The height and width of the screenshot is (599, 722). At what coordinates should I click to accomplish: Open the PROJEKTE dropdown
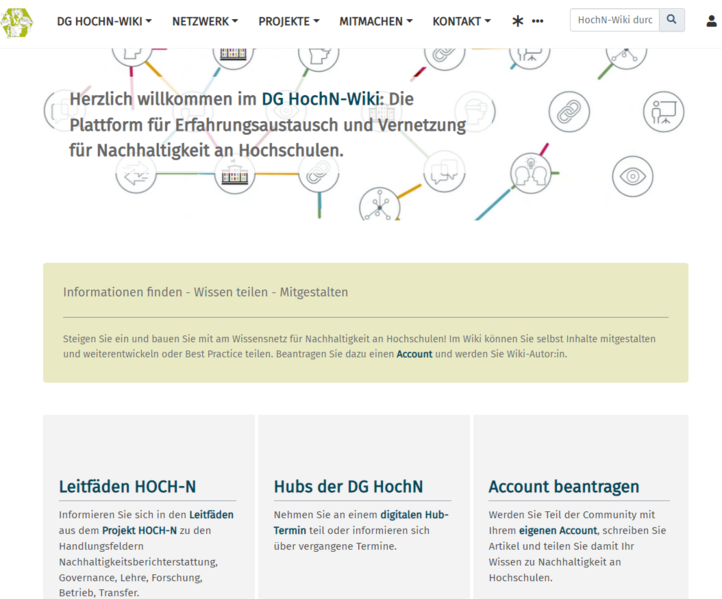(x=289, y=22)
